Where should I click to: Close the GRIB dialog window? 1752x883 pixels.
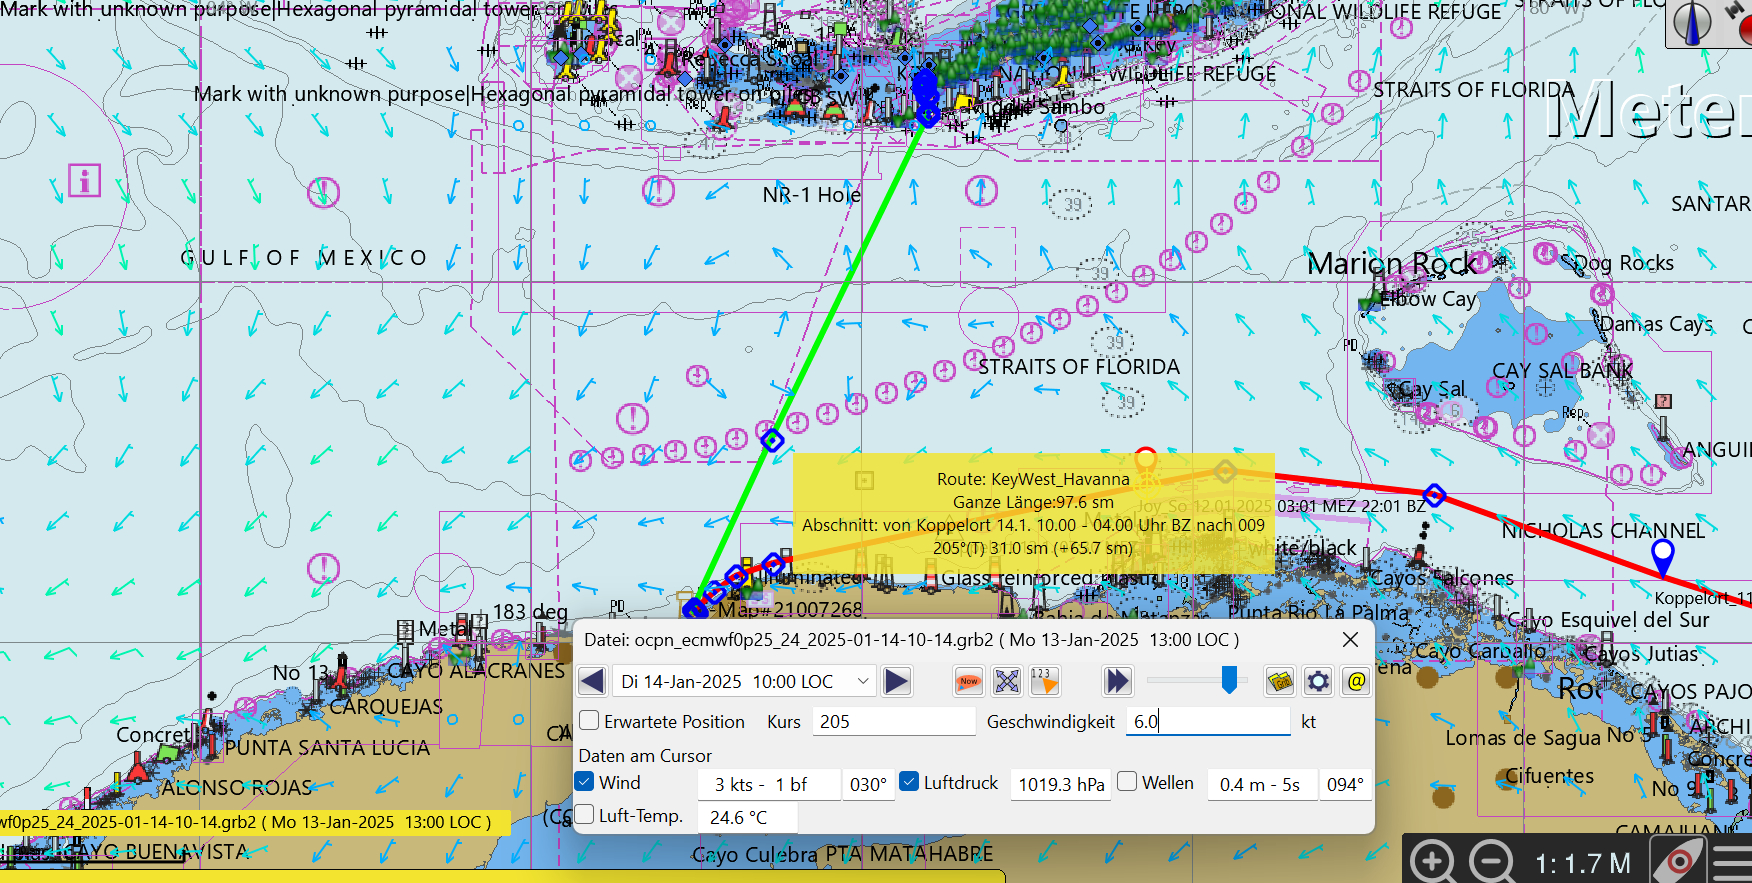[1350, 639]
